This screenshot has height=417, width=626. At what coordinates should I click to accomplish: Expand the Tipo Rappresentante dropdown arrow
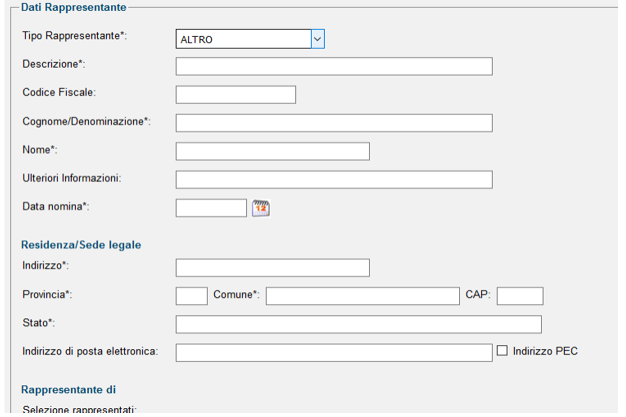pos(318,39)
